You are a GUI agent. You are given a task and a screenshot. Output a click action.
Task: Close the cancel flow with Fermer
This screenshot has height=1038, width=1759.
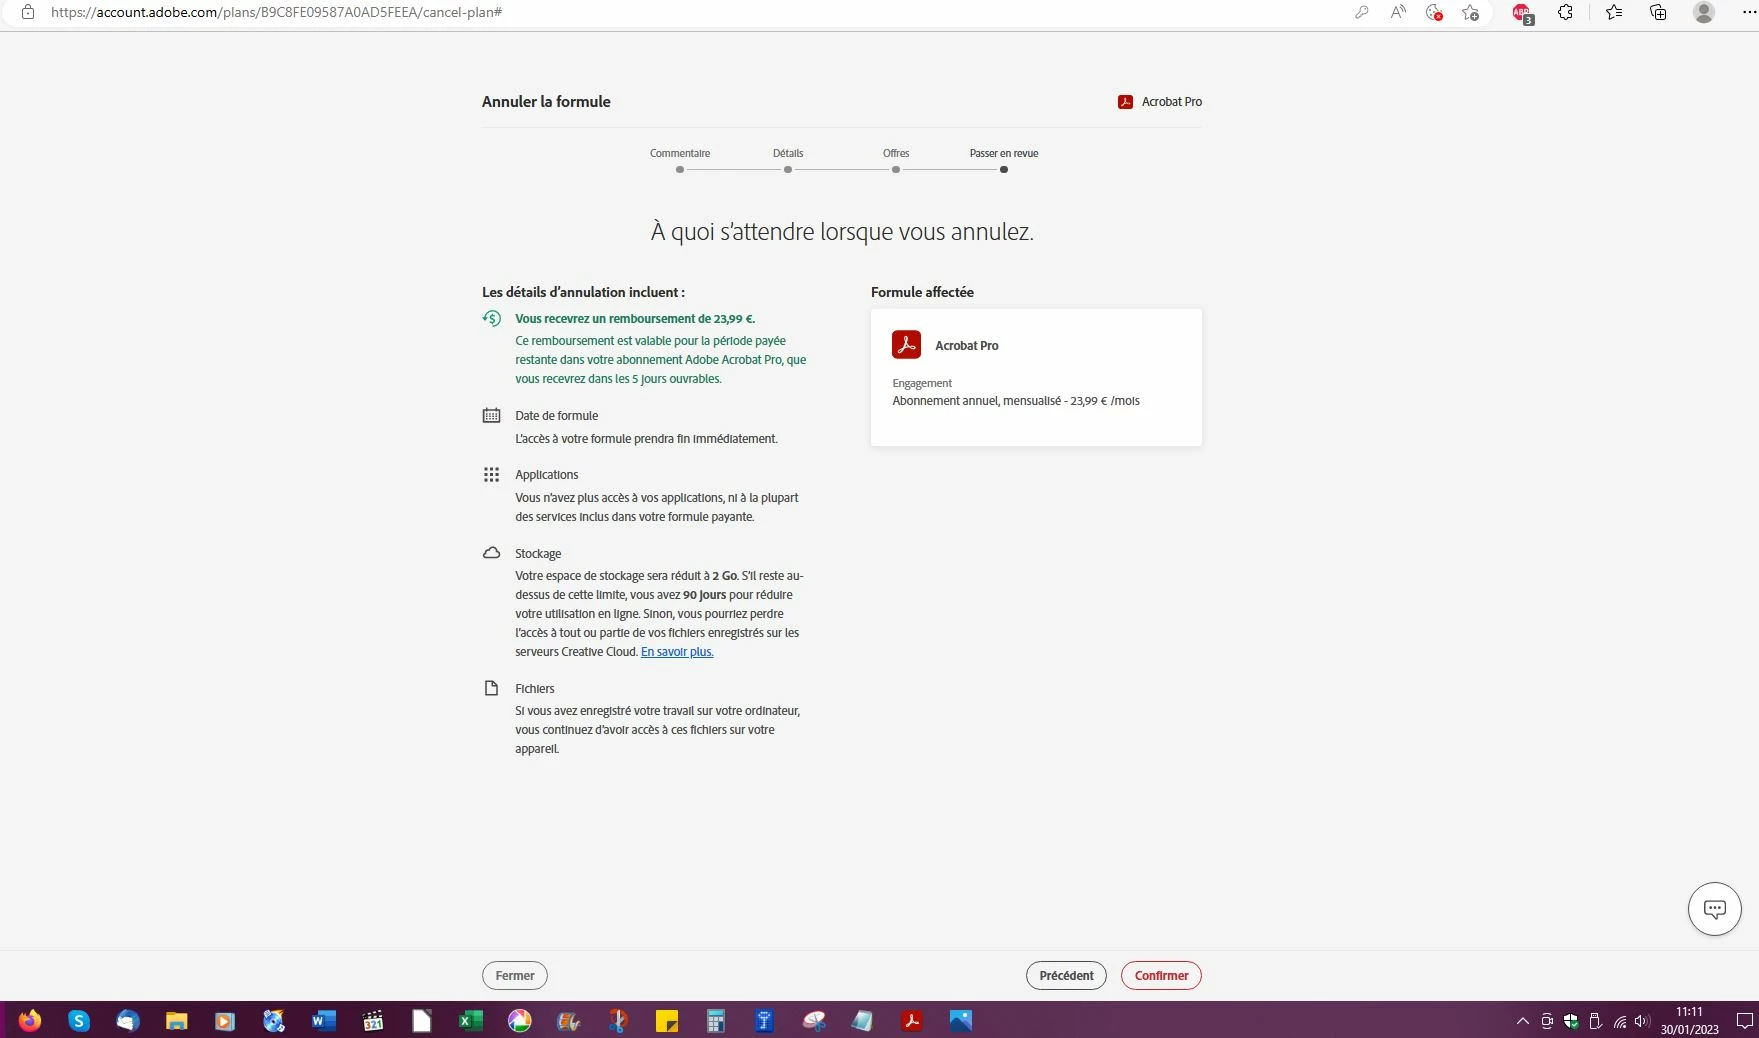[515, 975]
